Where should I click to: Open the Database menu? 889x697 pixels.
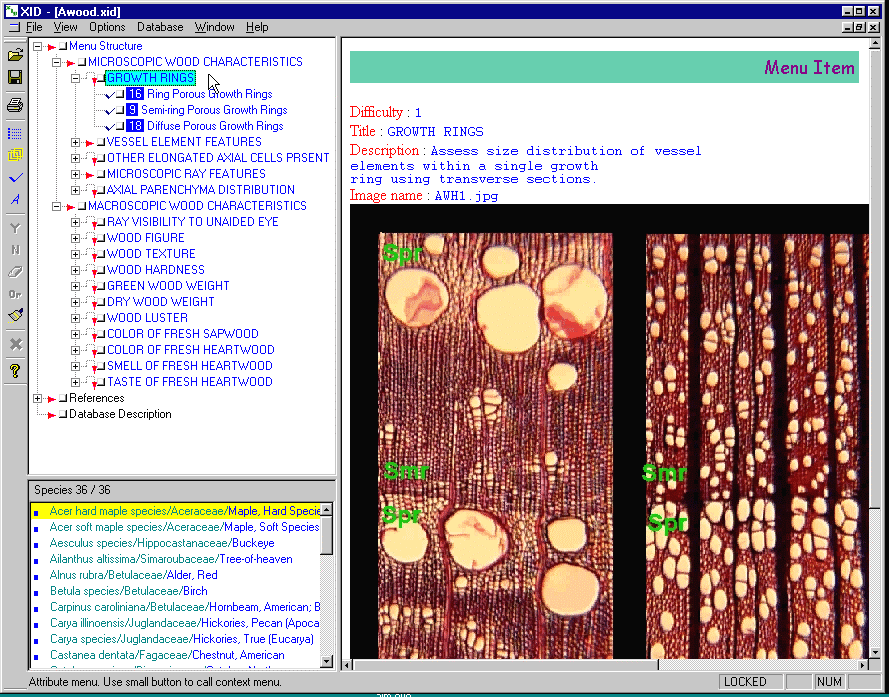point(160,27)
